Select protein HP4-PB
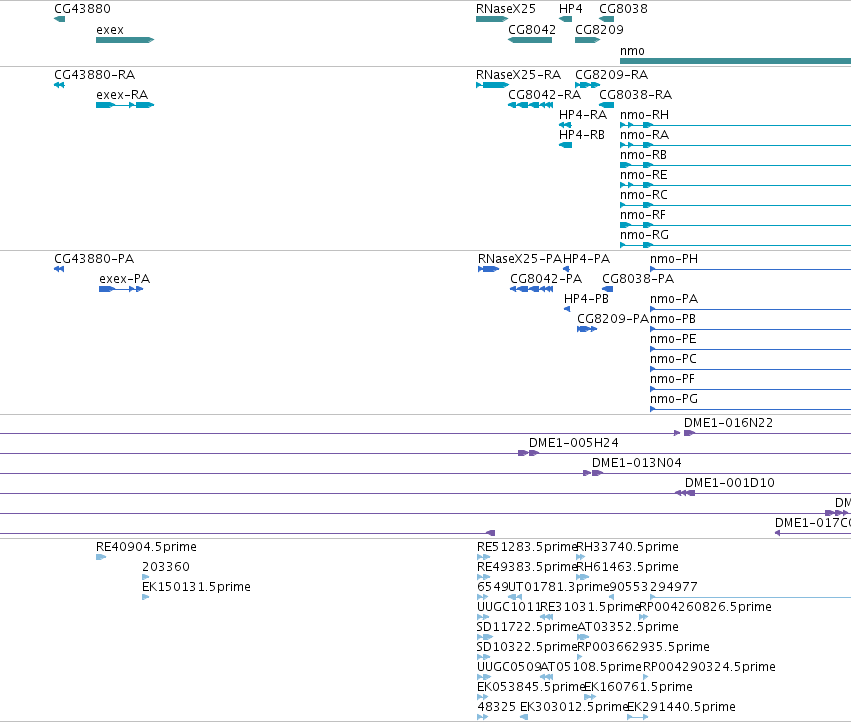Screen dimensions: 851x722 click(586, 299)
